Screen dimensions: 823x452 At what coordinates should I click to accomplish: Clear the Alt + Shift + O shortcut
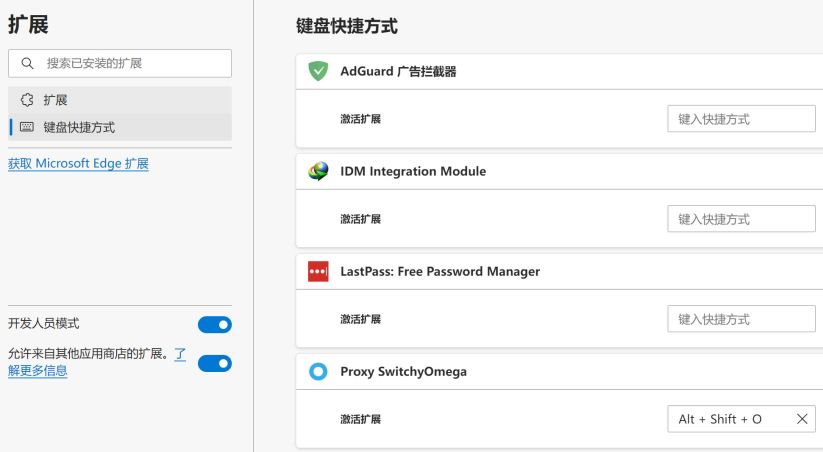801,419
